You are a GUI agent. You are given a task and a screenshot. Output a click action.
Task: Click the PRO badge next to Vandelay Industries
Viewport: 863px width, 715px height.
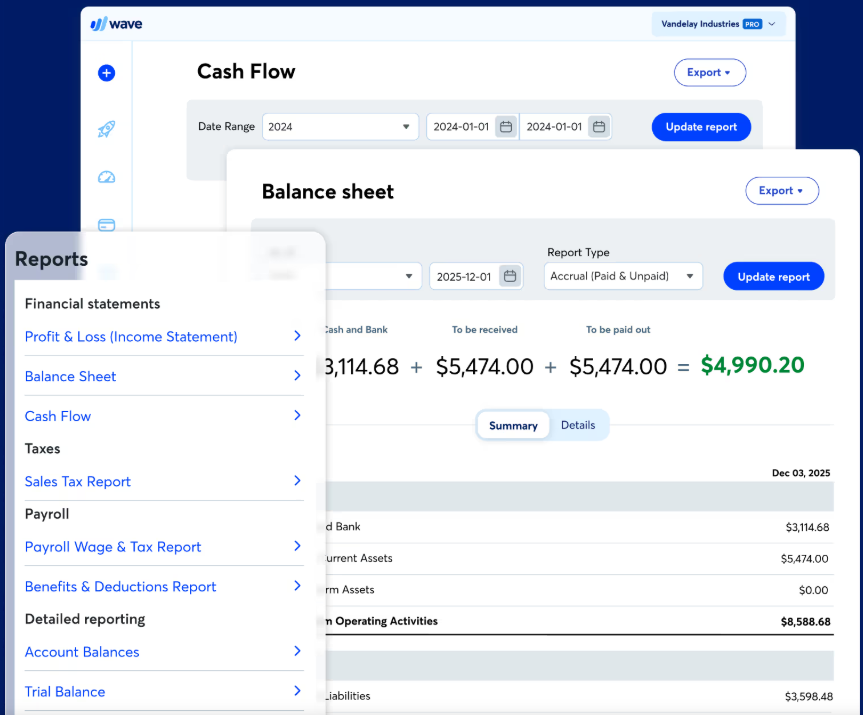(752, 24)
